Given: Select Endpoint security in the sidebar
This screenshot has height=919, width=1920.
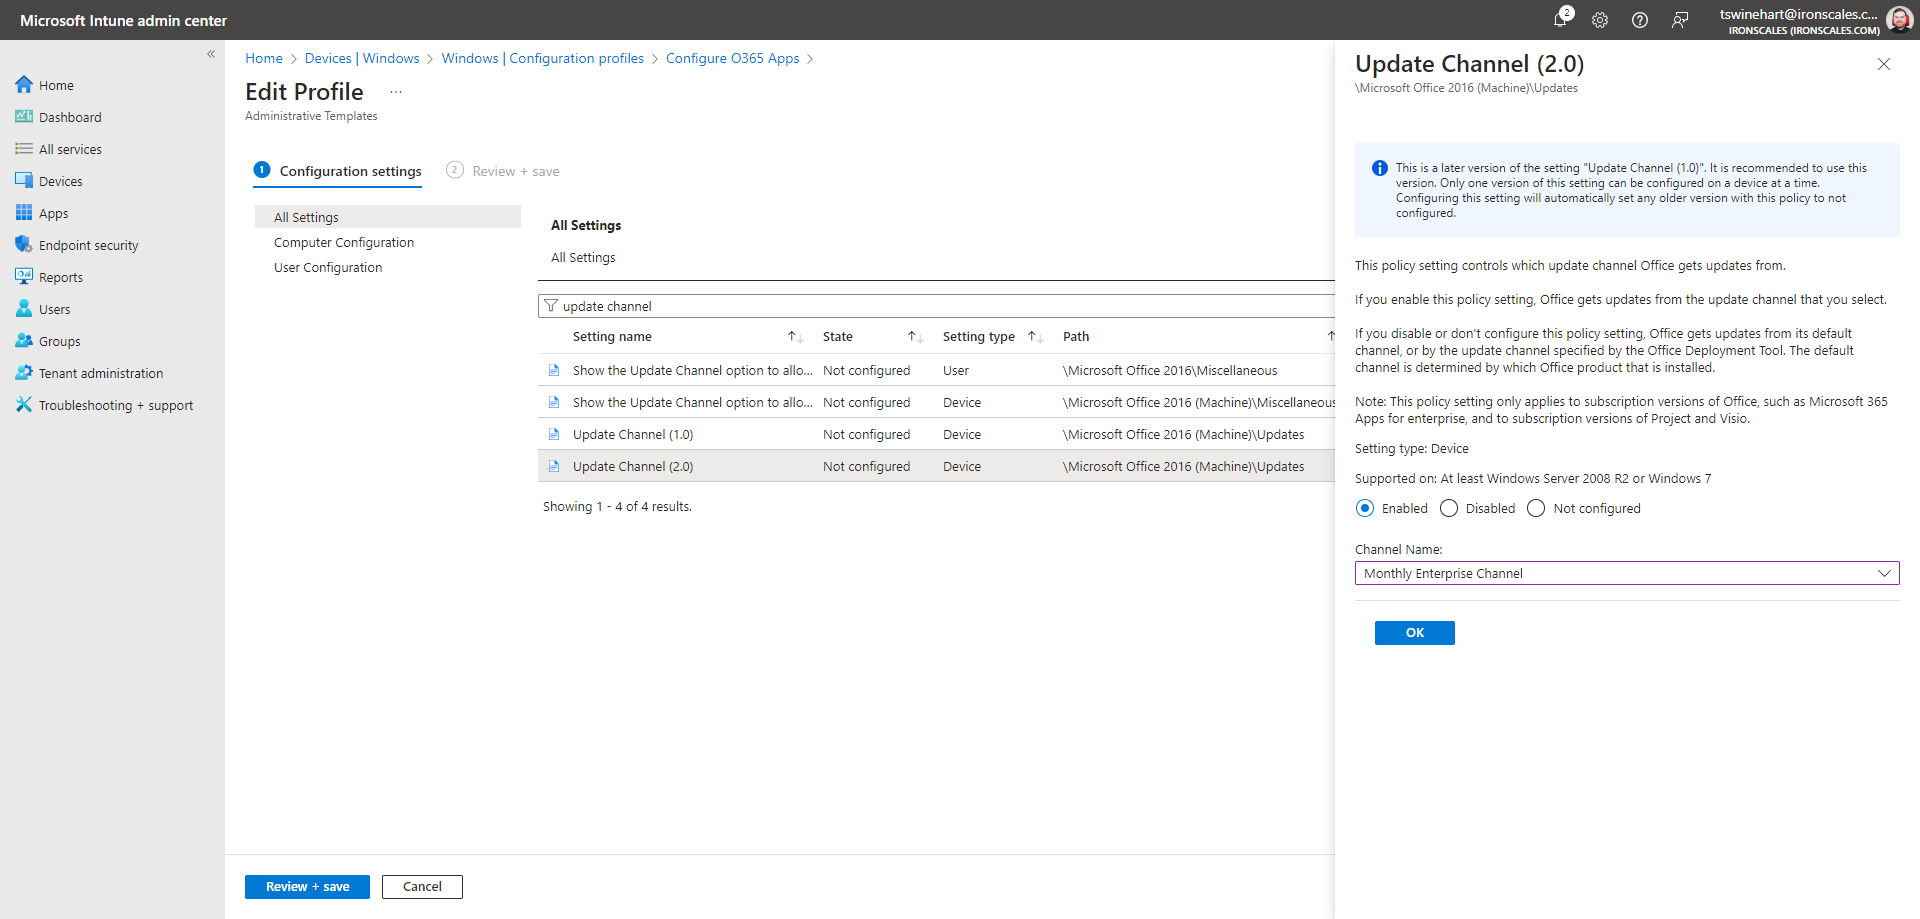Looking at the screenshot, I should [x=88, y=244].
